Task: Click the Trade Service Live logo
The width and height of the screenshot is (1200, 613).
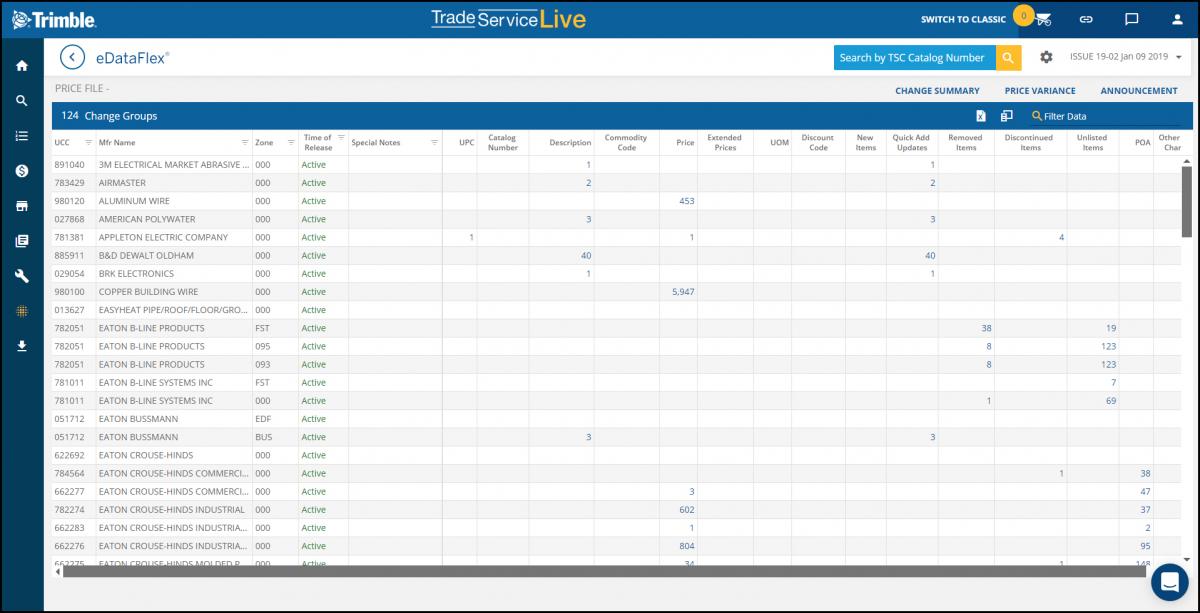Action: coord(508,19)
